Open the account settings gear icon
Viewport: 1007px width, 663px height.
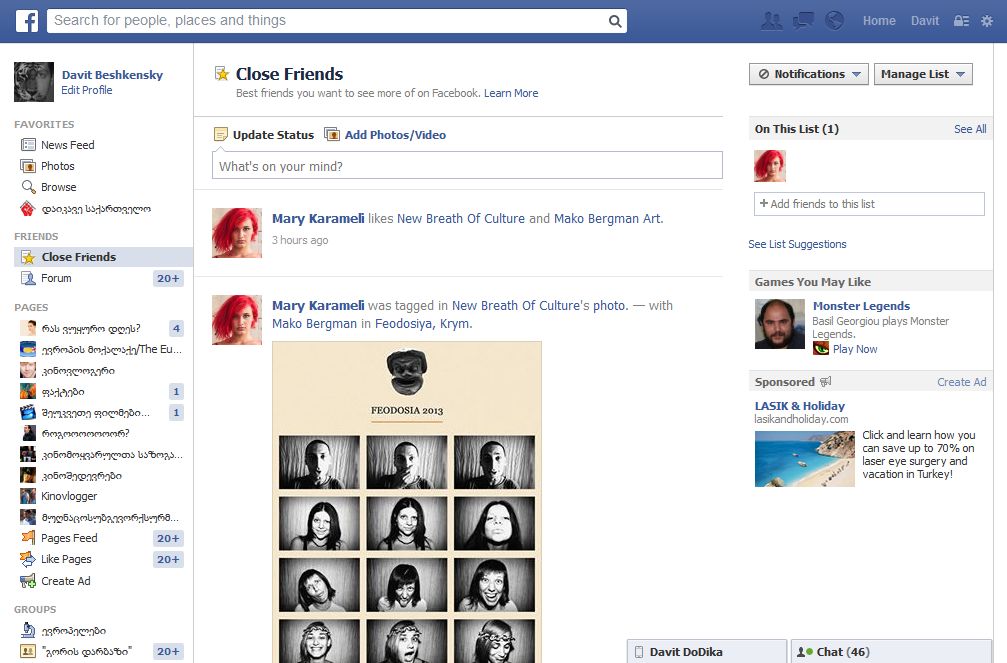(x=988, y=21)
